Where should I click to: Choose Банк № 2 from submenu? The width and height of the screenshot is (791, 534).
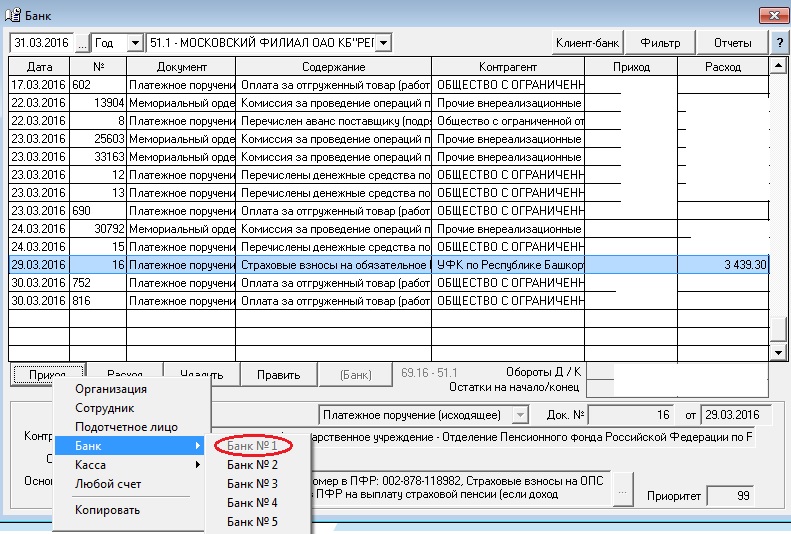click(x=252, y=465)
